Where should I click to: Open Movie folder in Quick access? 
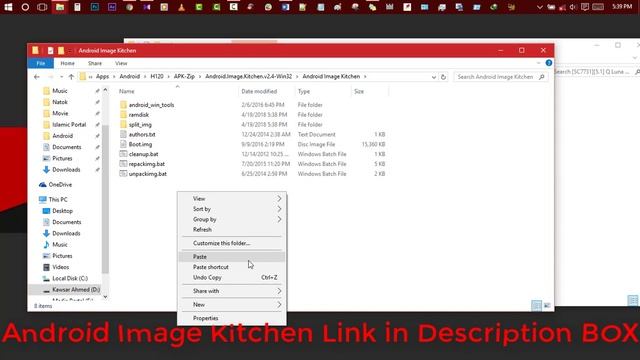click(x=60, y=113)
